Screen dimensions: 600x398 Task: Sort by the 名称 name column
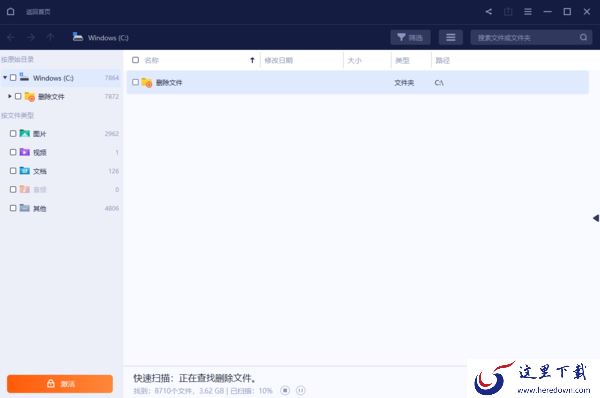152,60
